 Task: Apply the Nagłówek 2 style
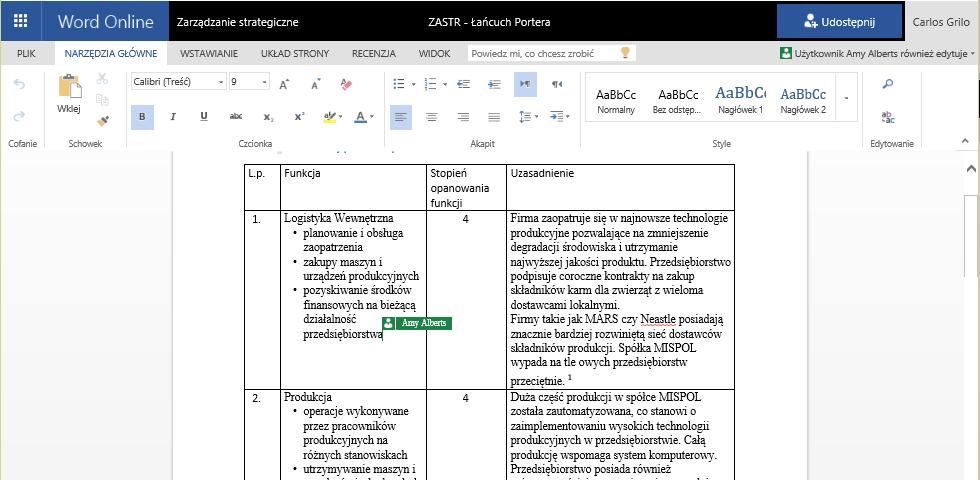pos(803,101)
